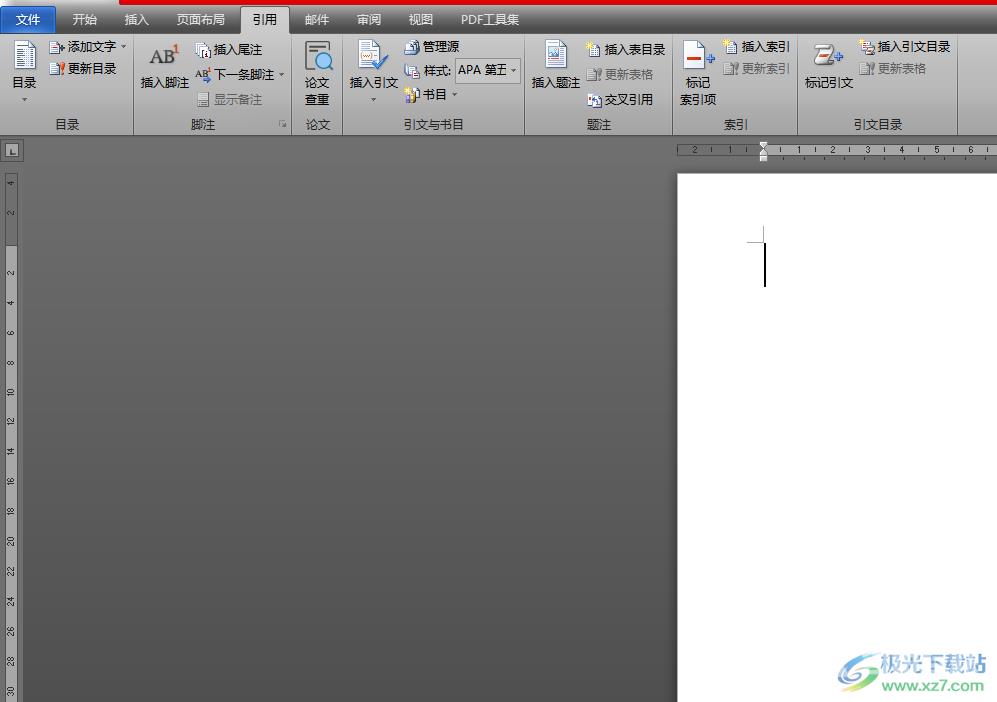Click 插入表目录 button

pos(626,50)
